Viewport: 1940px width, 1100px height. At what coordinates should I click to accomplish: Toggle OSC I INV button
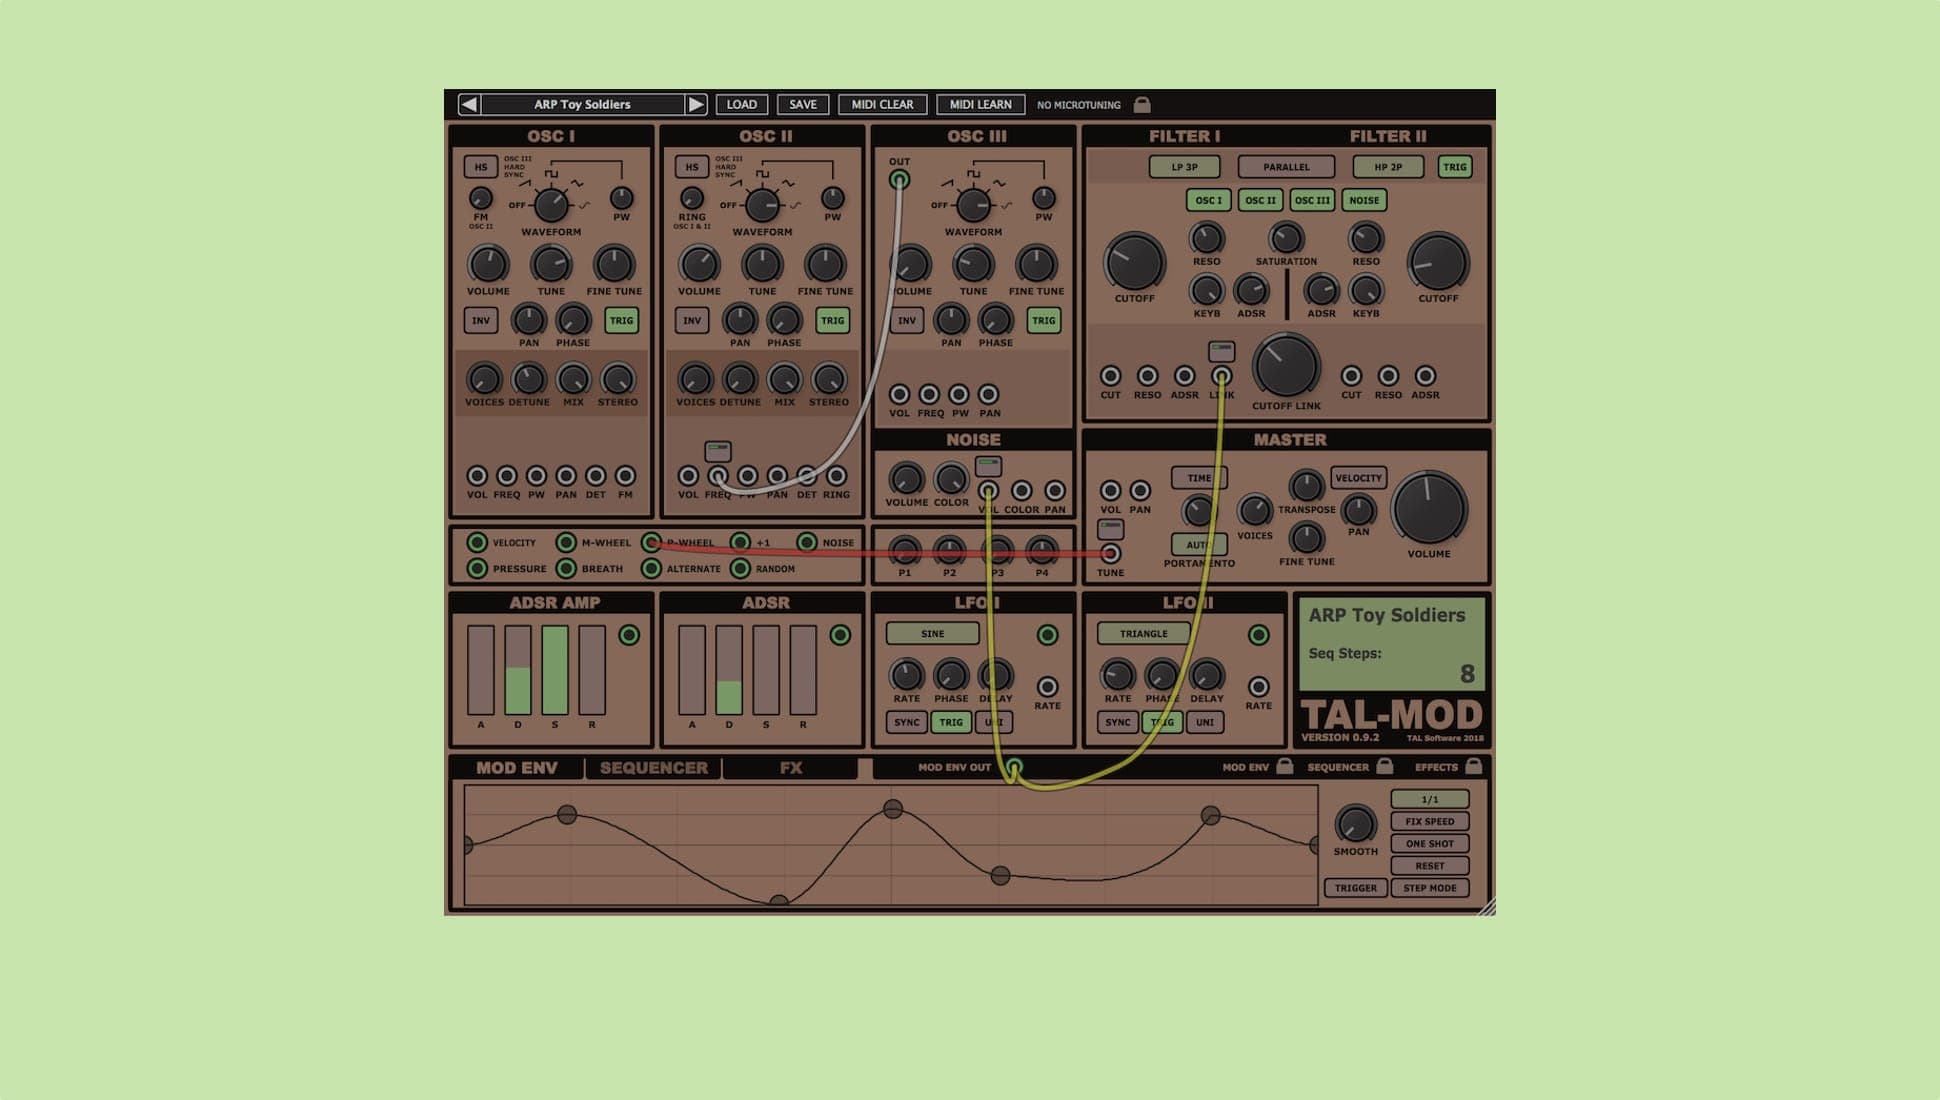click(481, 321)
